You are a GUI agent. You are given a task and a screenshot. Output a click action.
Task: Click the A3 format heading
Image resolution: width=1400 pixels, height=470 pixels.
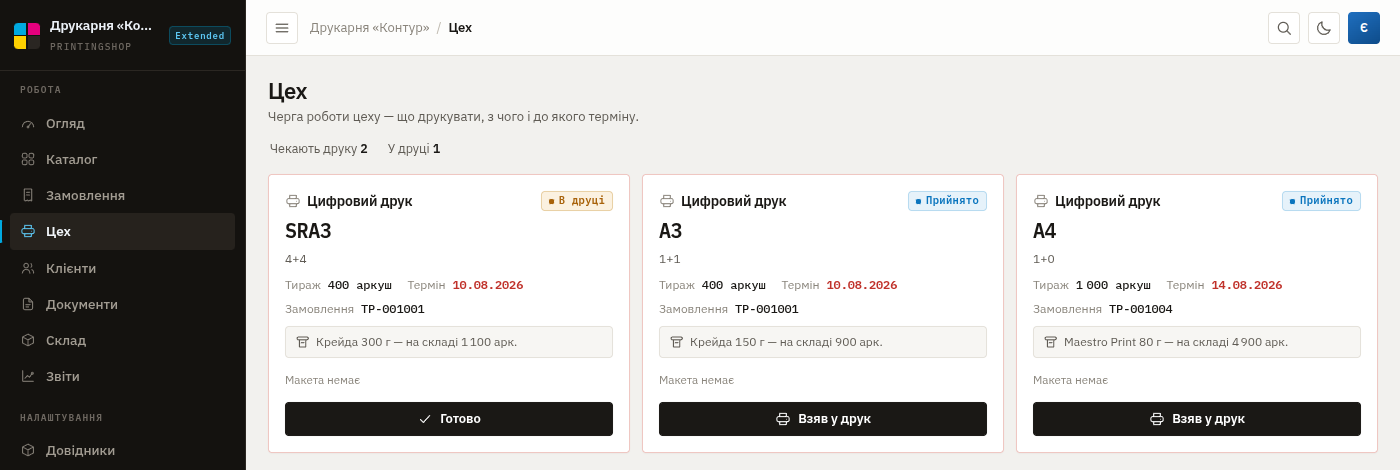[671, 232]
